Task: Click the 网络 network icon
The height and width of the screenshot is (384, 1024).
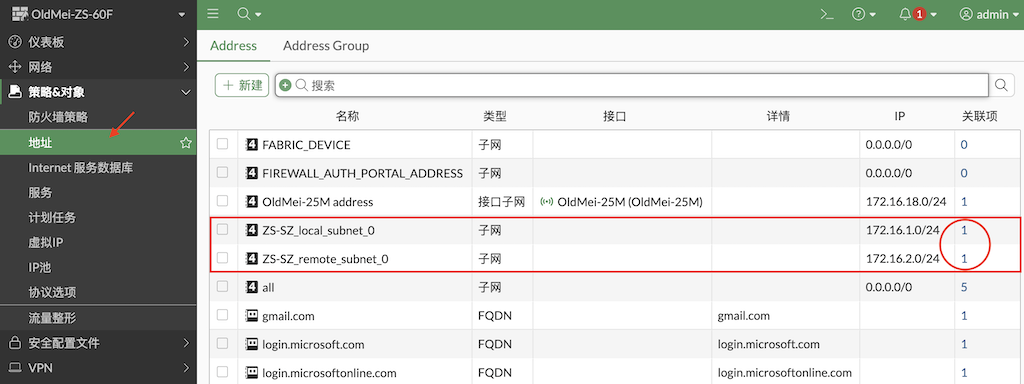Action: pos(14,67)
